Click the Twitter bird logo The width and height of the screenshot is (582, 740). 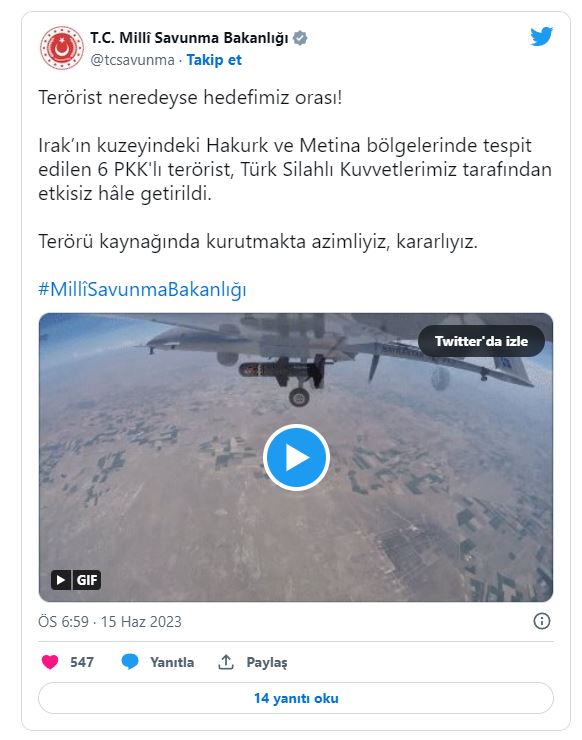click(541, 37)
